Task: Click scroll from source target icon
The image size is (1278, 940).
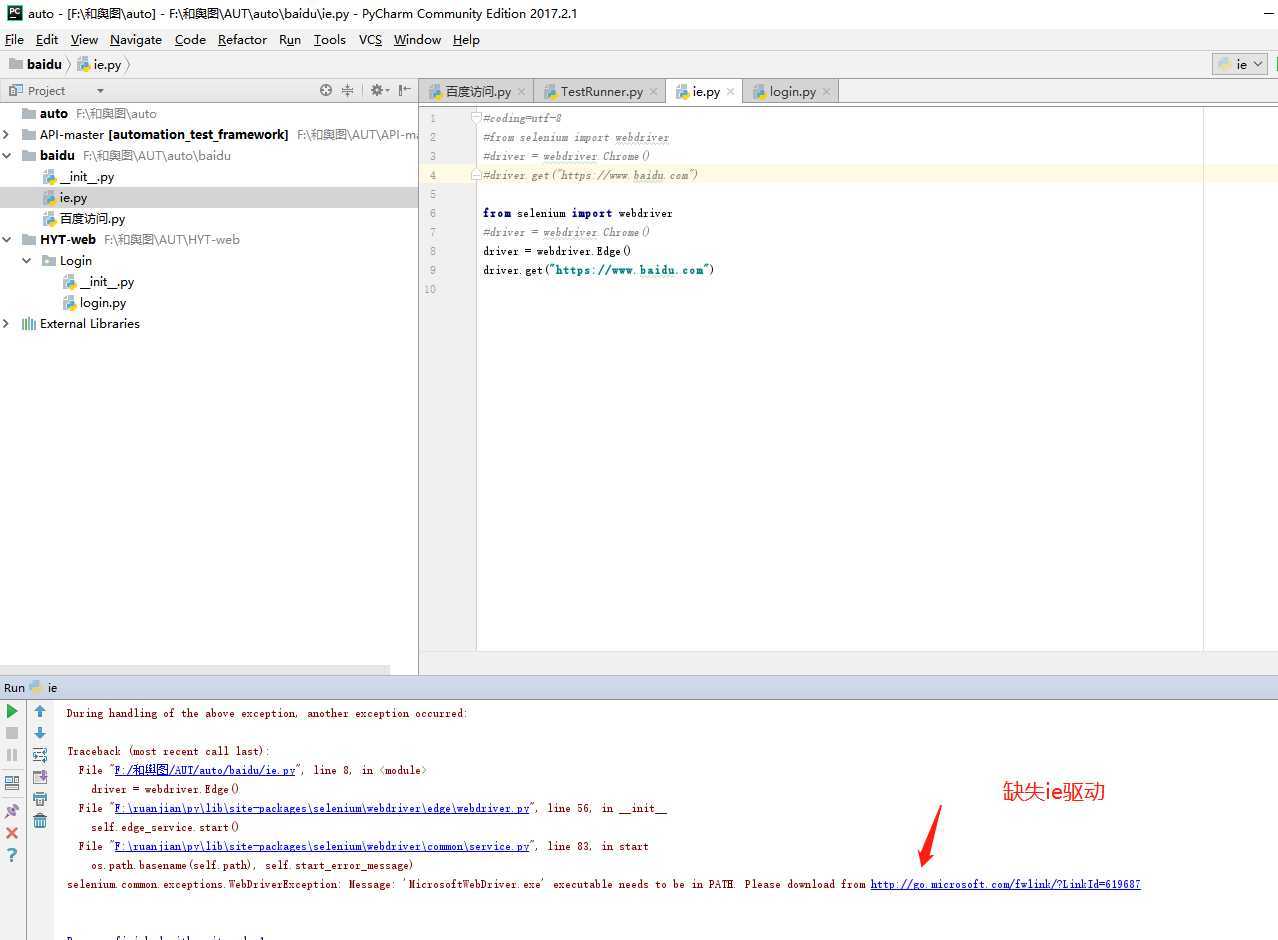Action: (326, 90)
